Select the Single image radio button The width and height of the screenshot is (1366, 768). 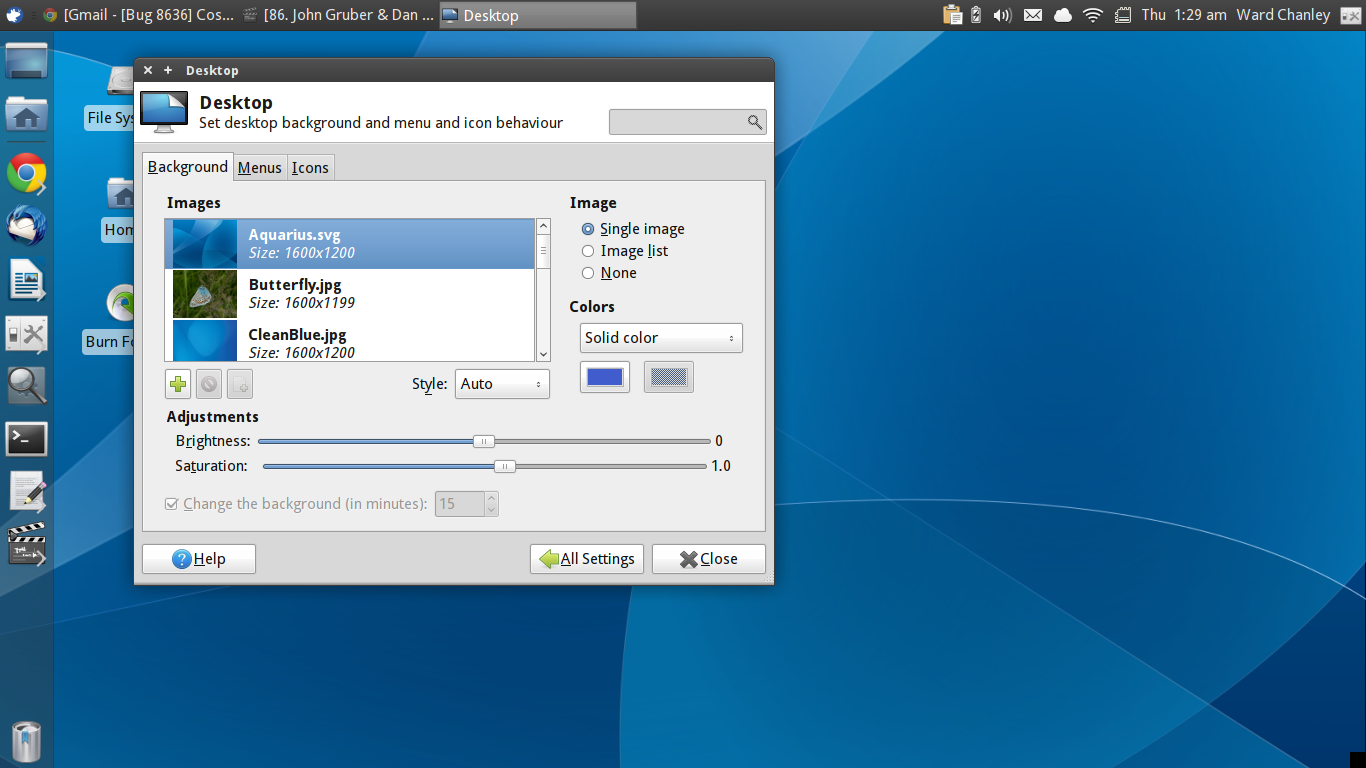point(588,229)
